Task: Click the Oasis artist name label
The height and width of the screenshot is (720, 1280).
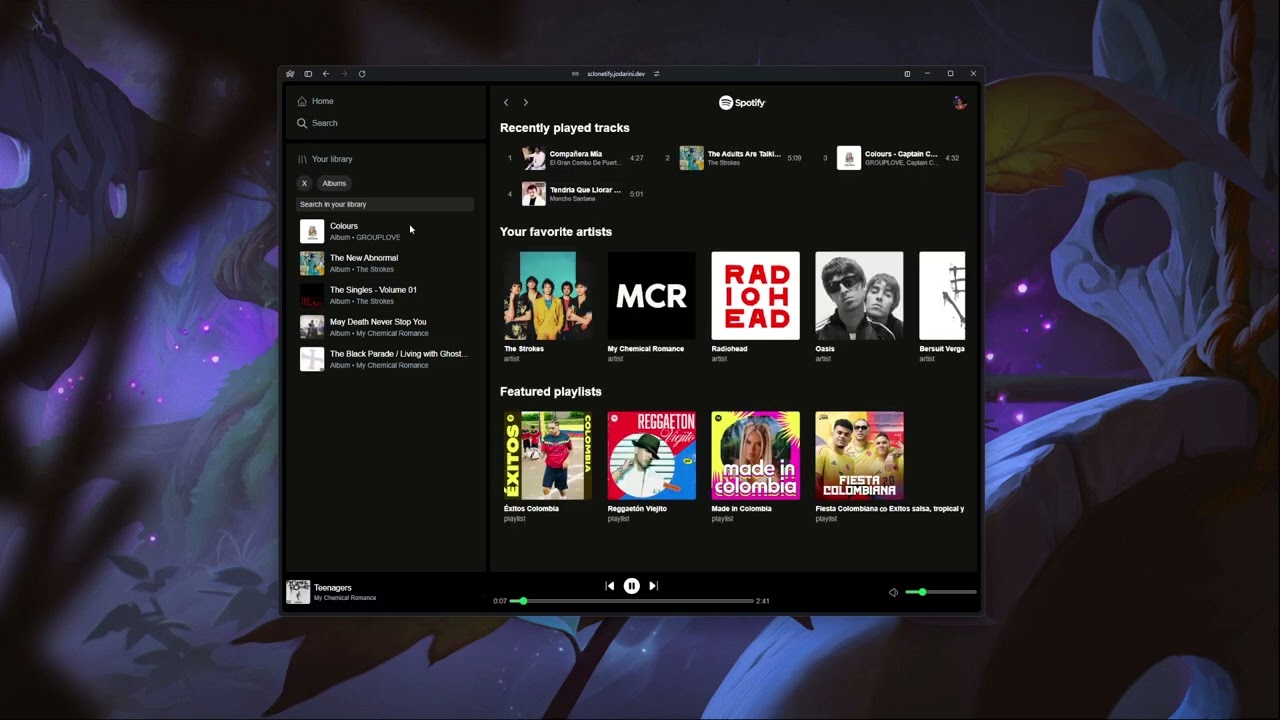Action: tap(825, 349)
